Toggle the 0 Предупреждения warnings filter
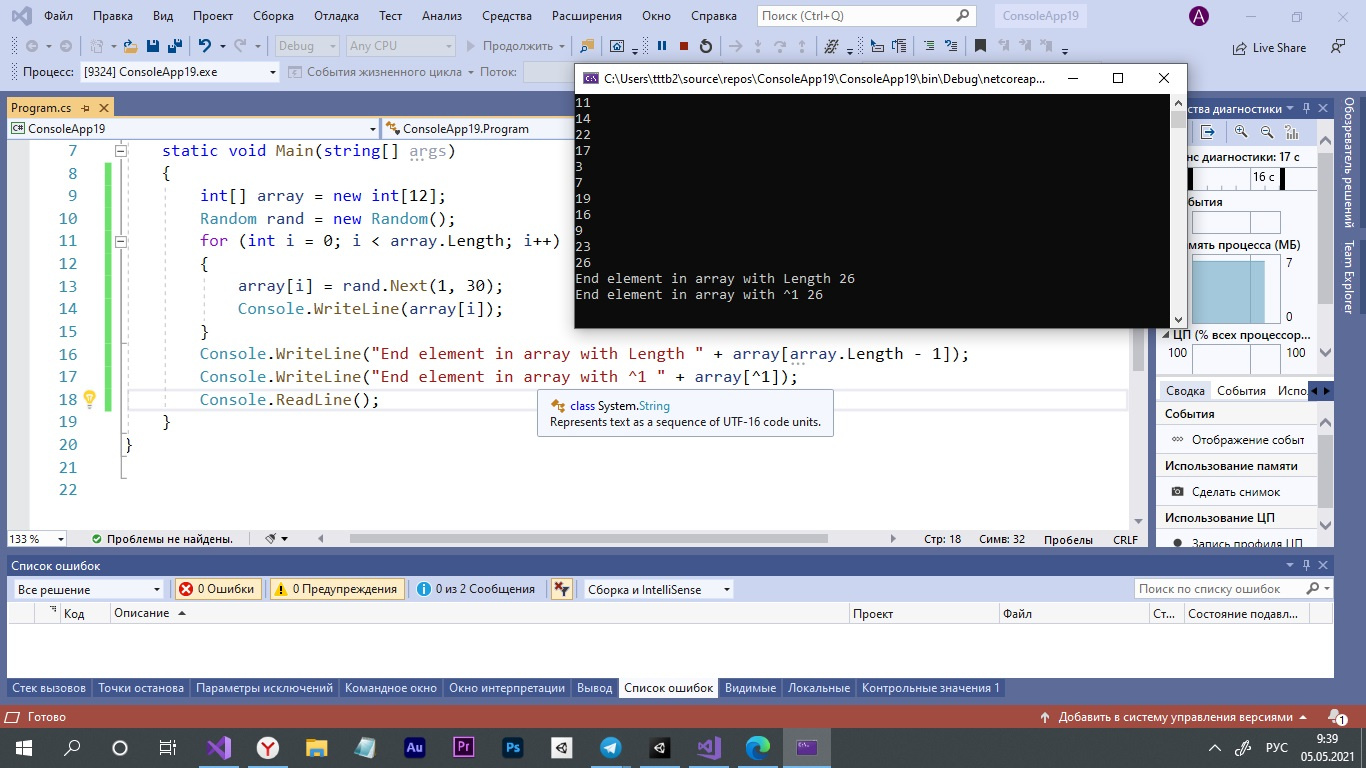 (337, 589)
